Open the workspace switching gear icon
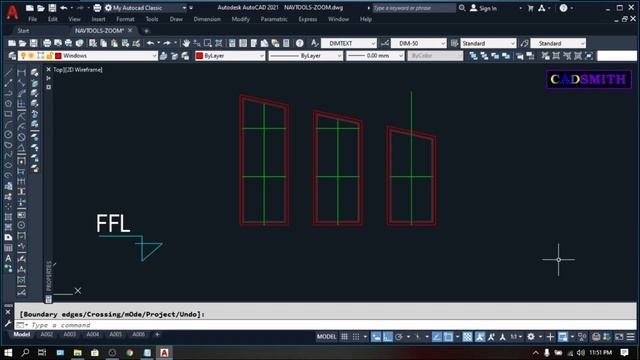This screenshot has height=360, width=640. click(x=531, y=337)
